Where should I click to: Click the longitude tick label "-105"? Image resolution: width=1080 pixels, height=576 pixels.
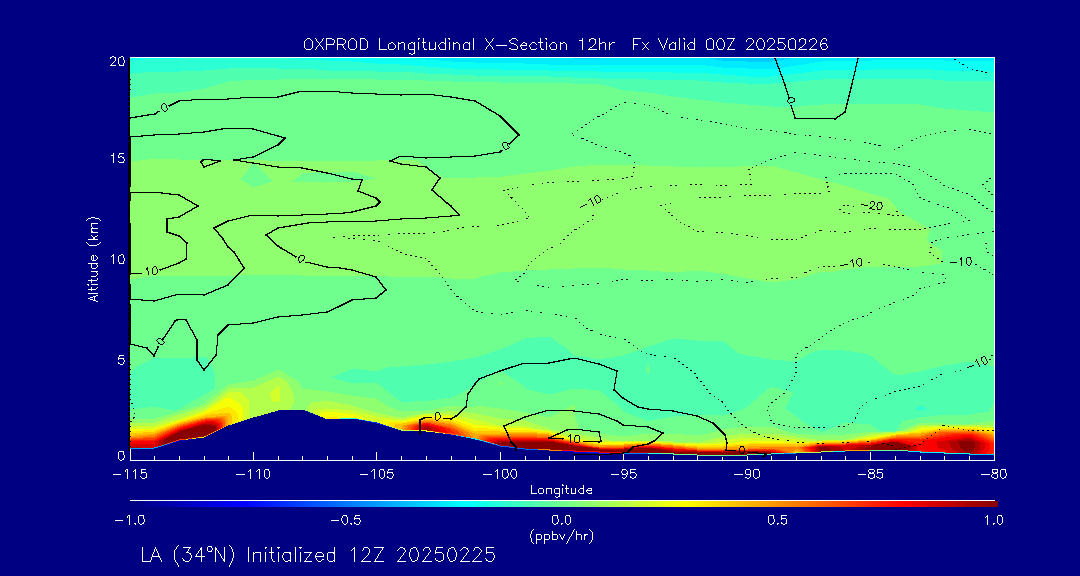(x=377, y=474)
